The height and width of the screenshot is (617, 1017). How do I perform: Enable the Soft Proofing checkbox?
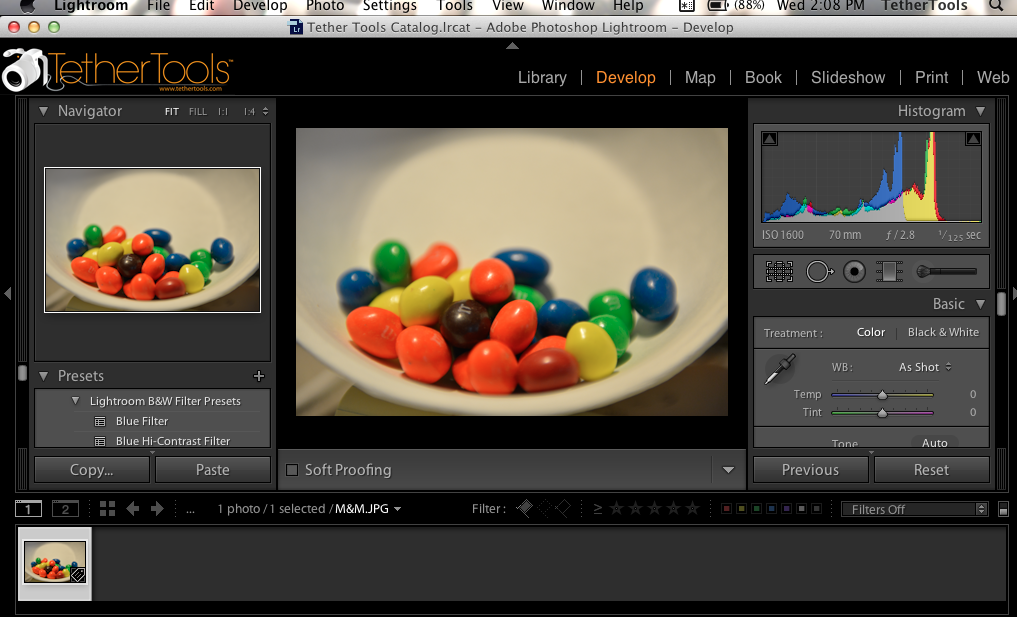click(292, 470)
